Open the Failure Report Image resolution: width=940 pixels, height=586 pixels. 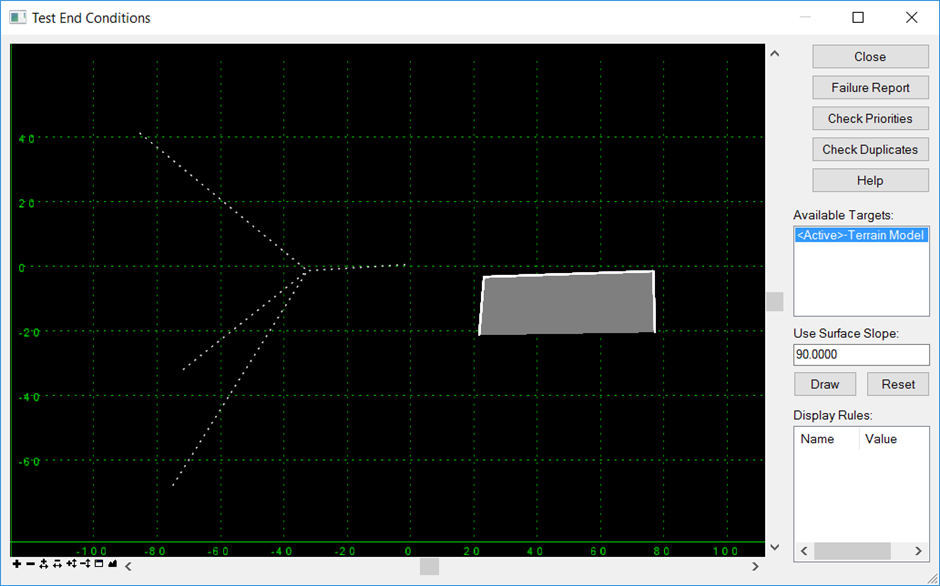pyautogui.click(x=870, y=88)
